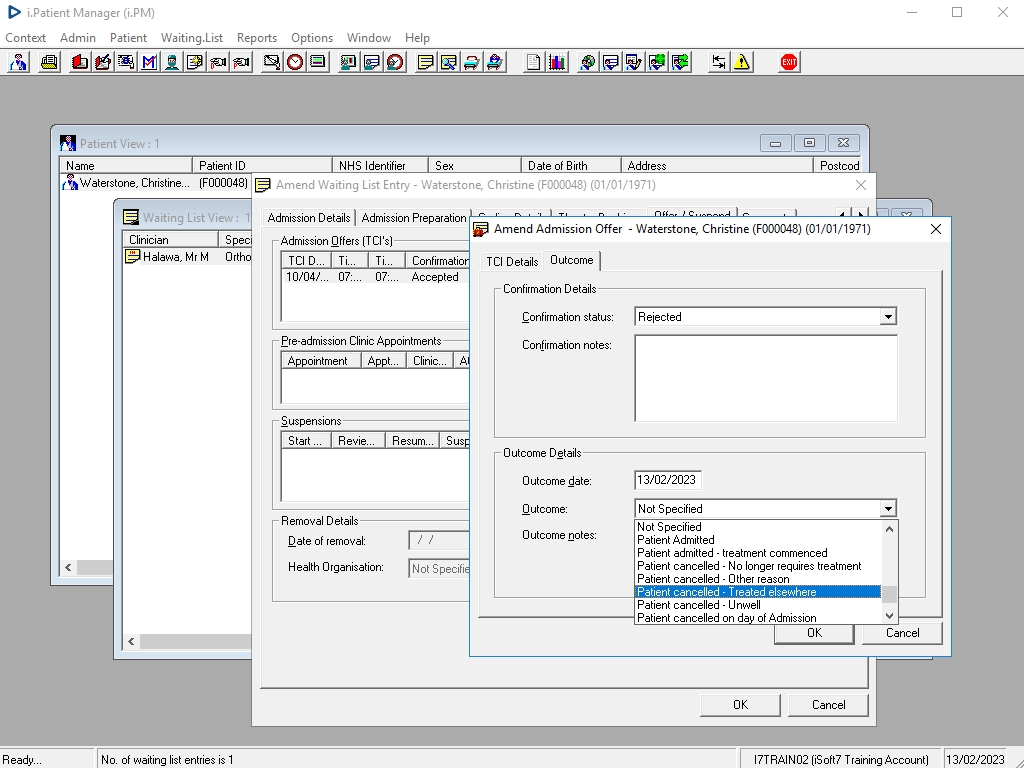Open the Context menu

[25, 38]
